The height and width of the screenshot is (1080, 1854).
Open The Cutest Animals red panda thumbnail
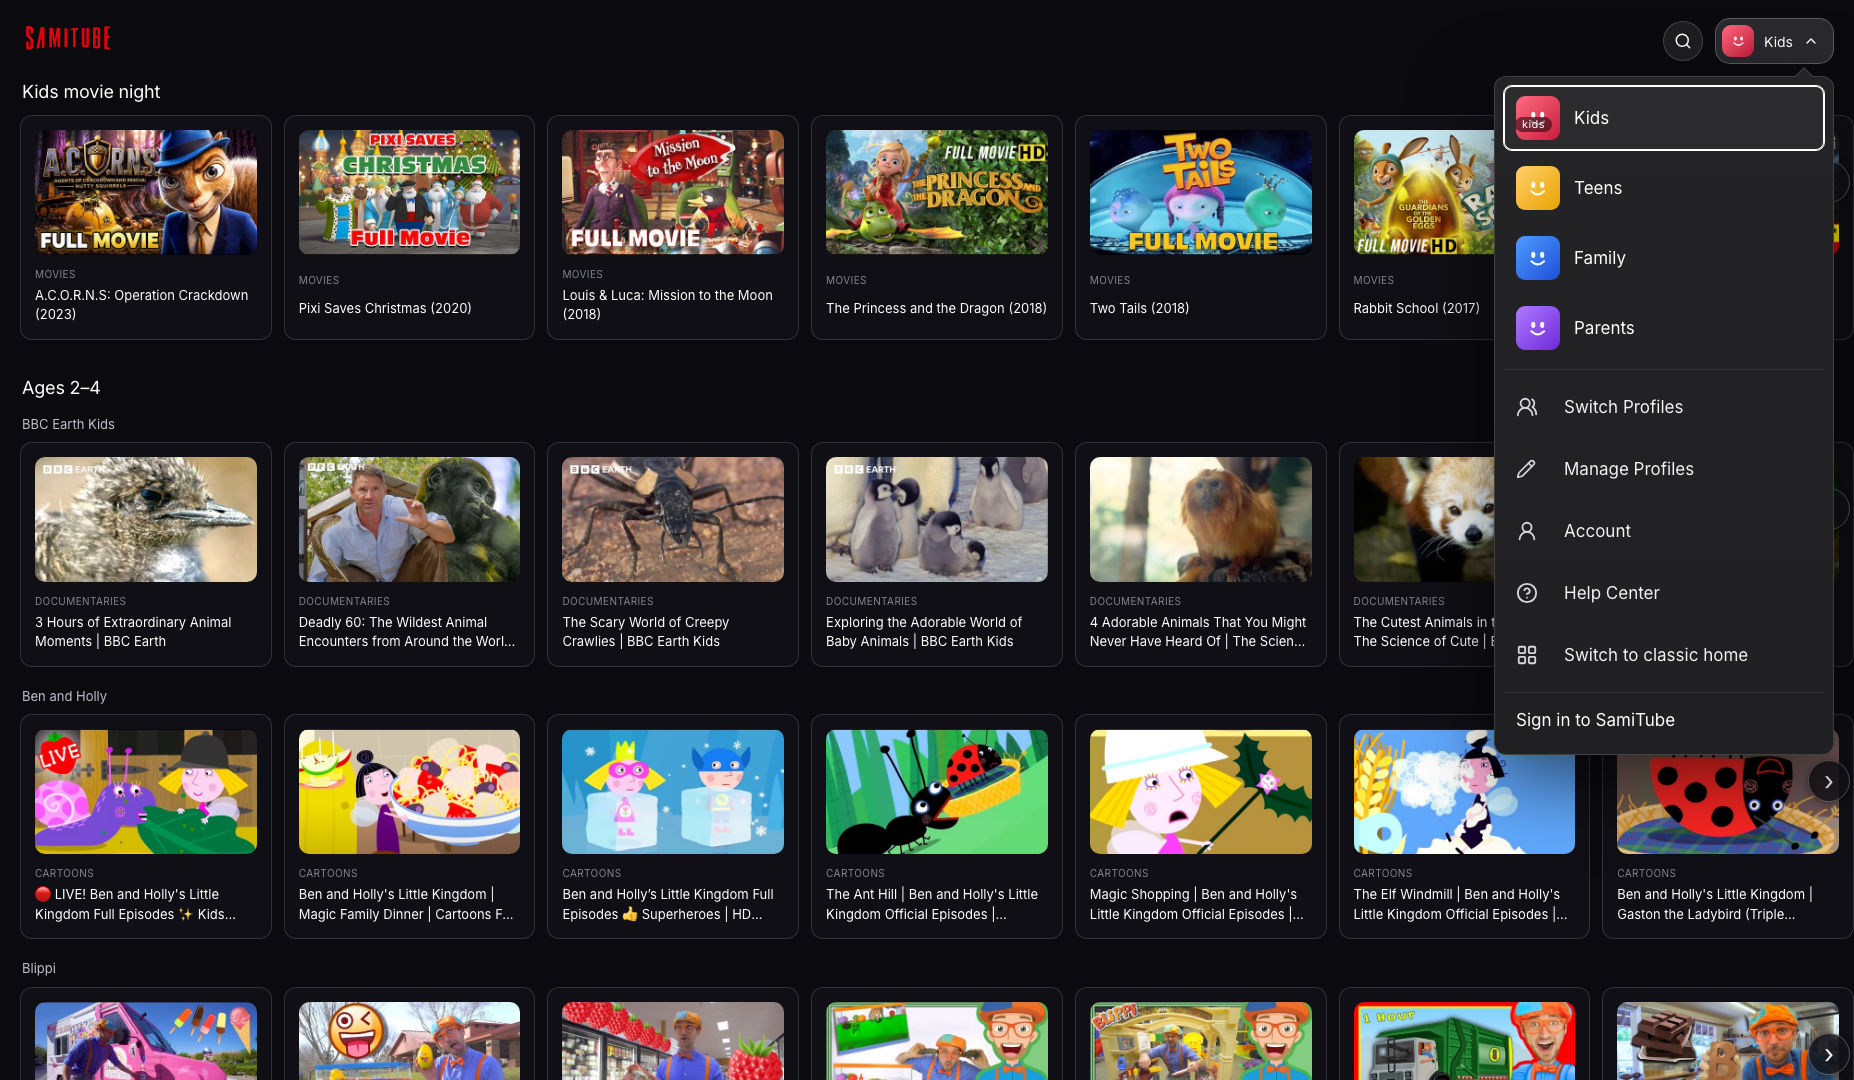pyautogui.click(x=1424, y=520)
